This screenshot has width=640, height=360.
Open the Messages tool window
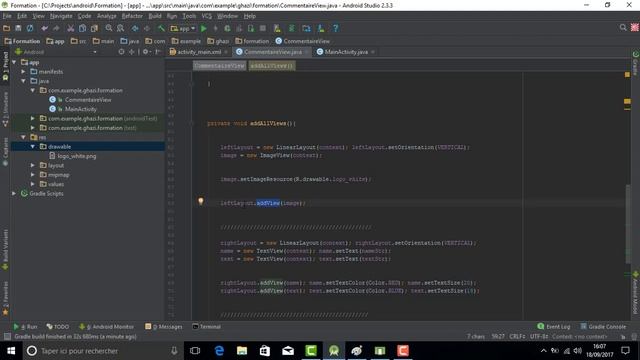click(x=164, y=327)
